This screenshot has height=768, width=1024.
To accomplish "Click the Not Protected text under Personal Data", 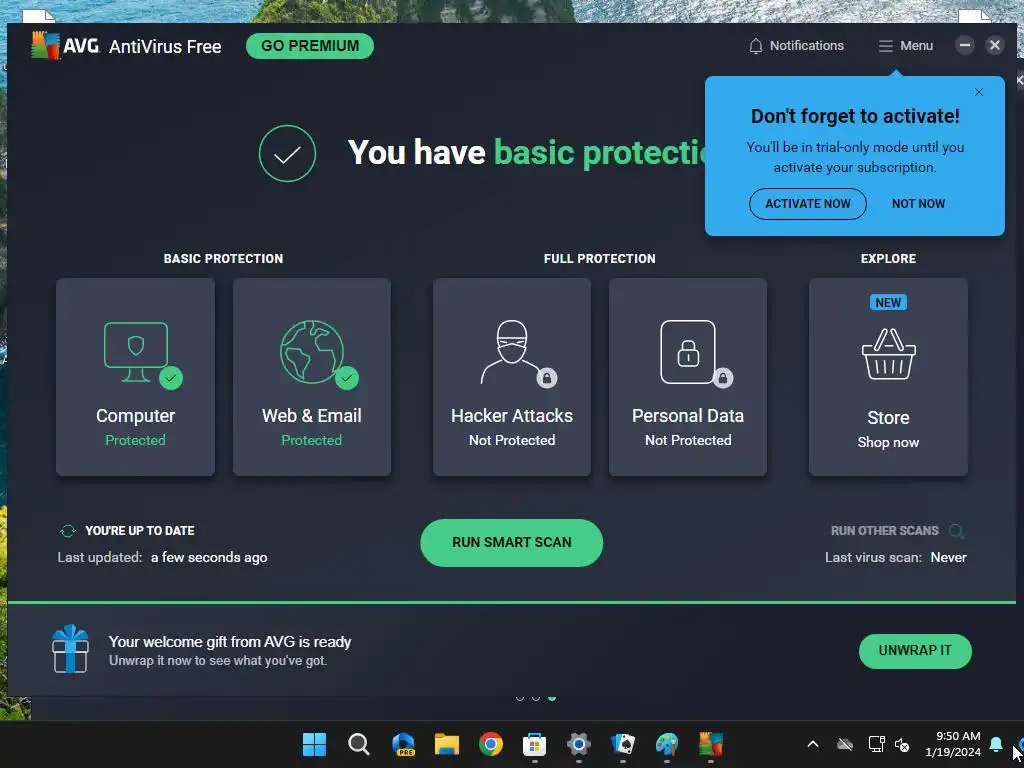I will tap(688, 441).
